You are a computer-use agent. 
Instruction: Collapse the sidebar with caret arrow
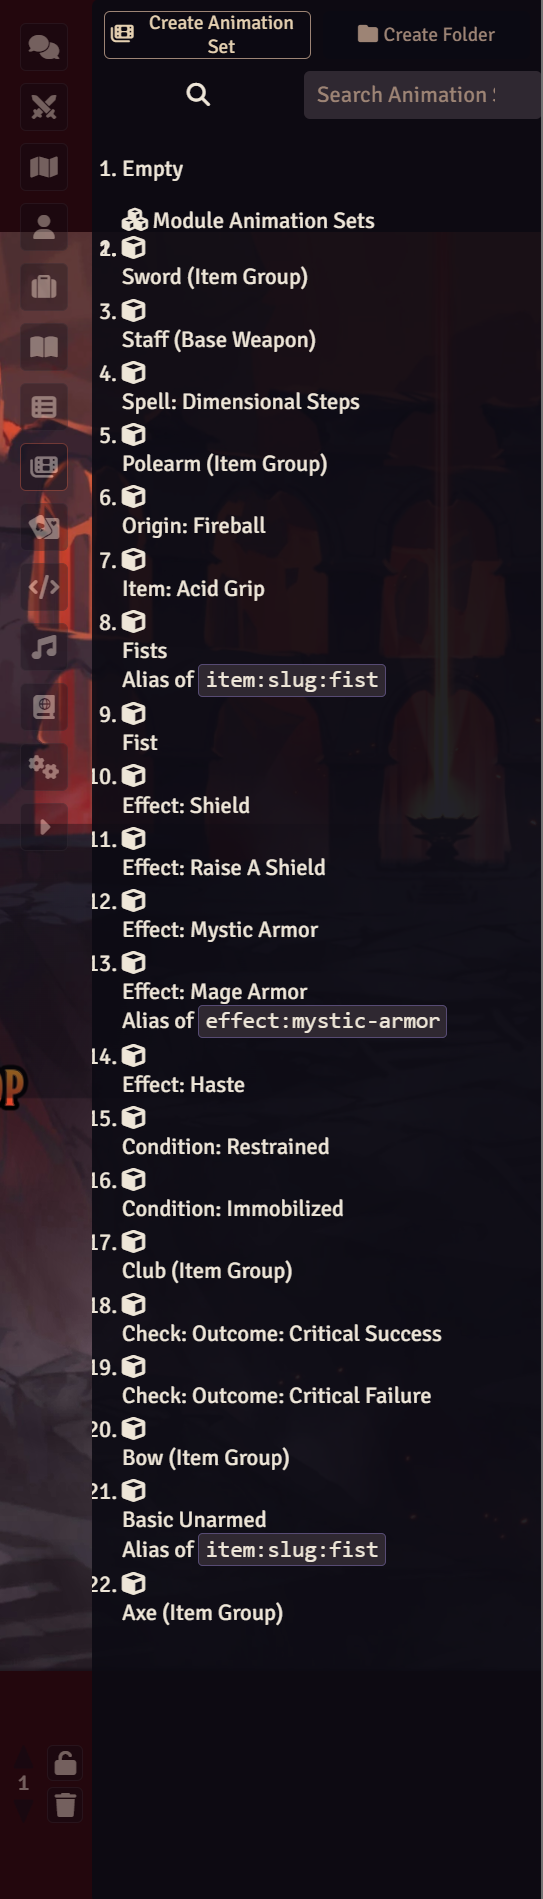click(x=44, y=827)
